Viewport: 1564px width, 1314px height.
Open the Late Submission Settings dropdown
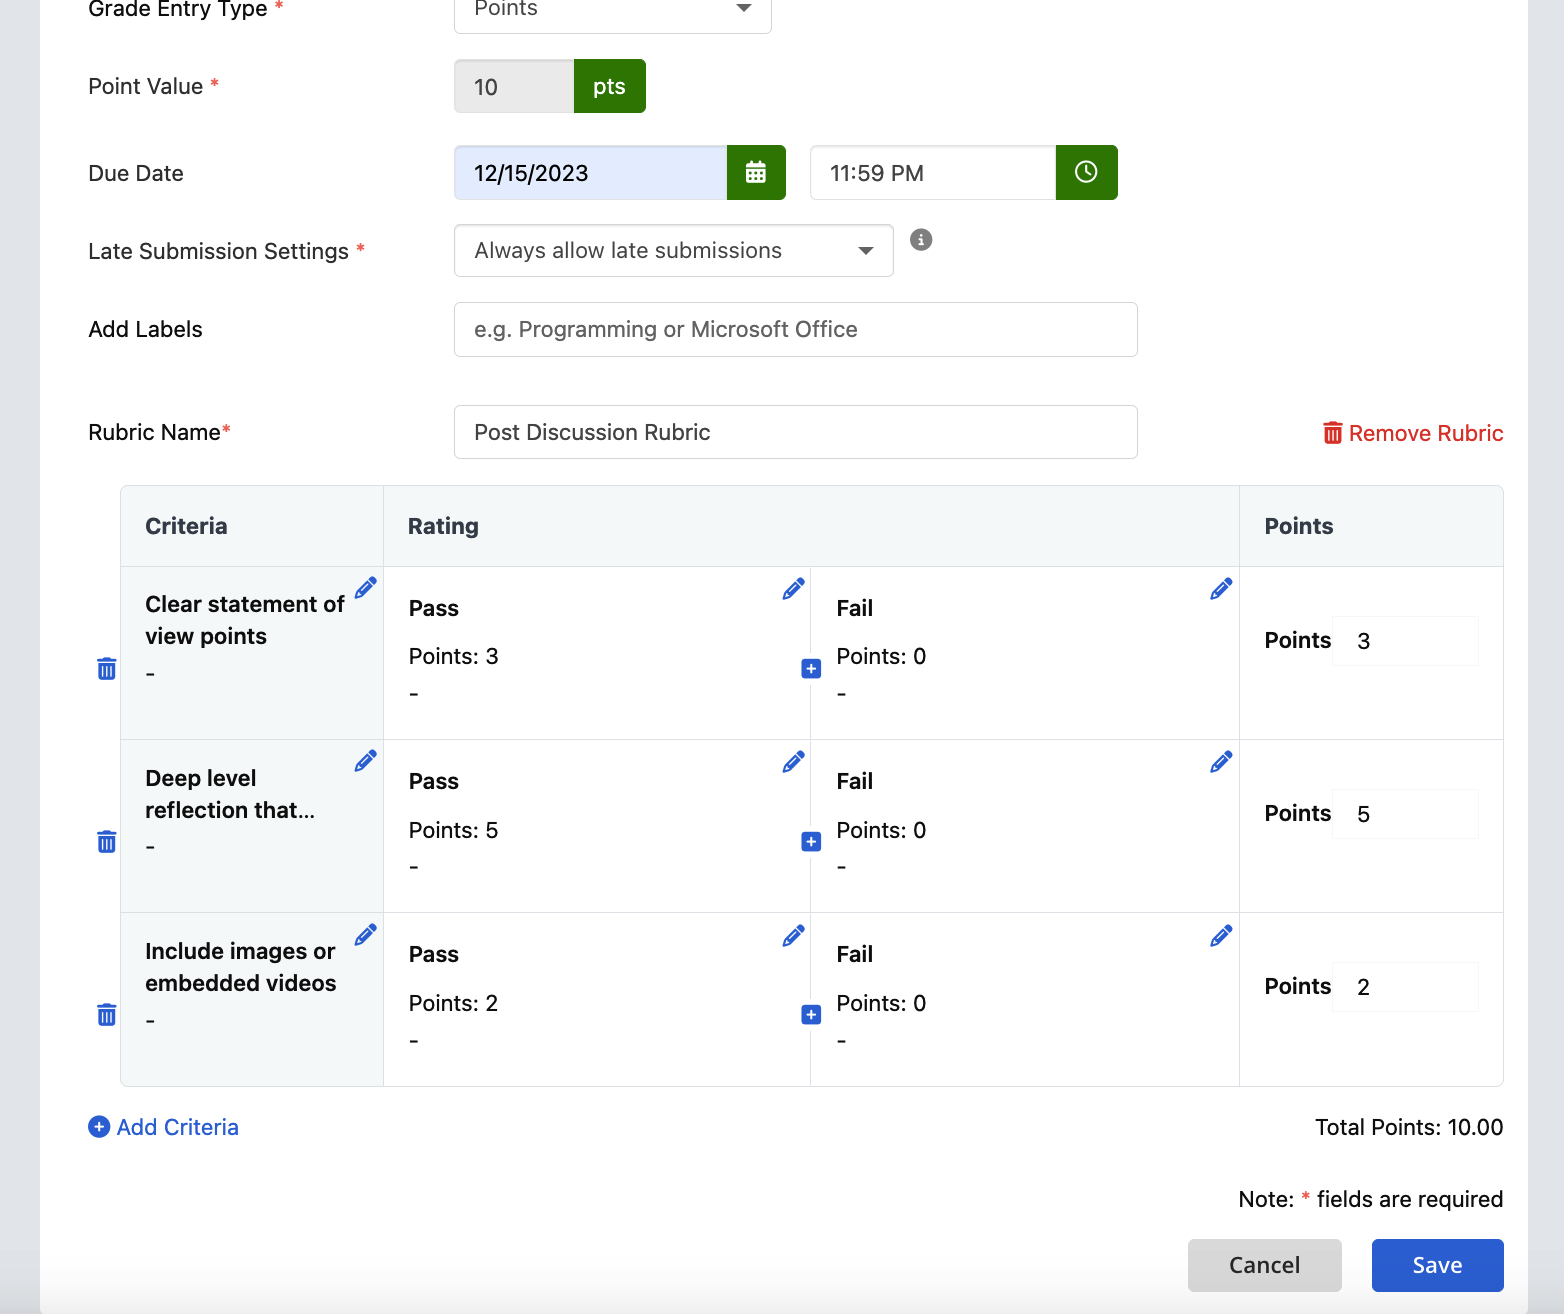(674, 250)
